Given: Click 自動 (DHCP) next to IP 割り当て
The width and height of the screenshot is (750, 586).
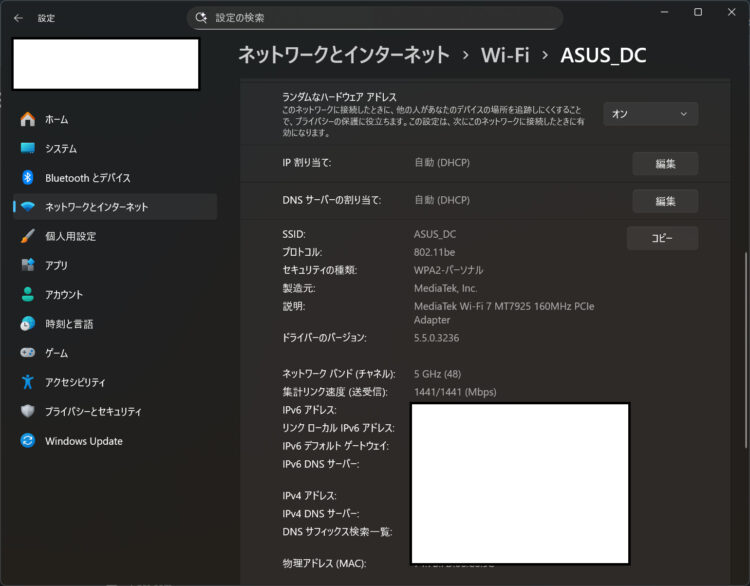Looking at the screenshot, I should 442,163.
